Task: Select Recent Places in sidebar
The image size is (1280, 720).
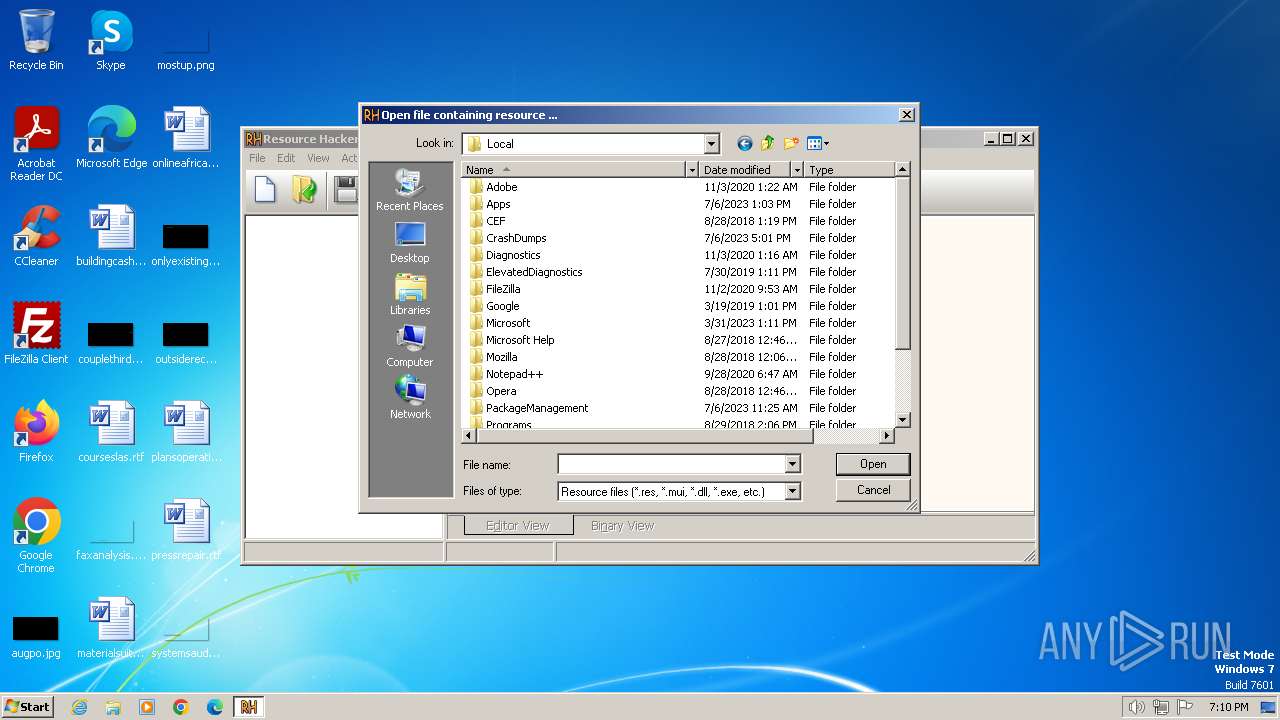Action: pos(410,190)
